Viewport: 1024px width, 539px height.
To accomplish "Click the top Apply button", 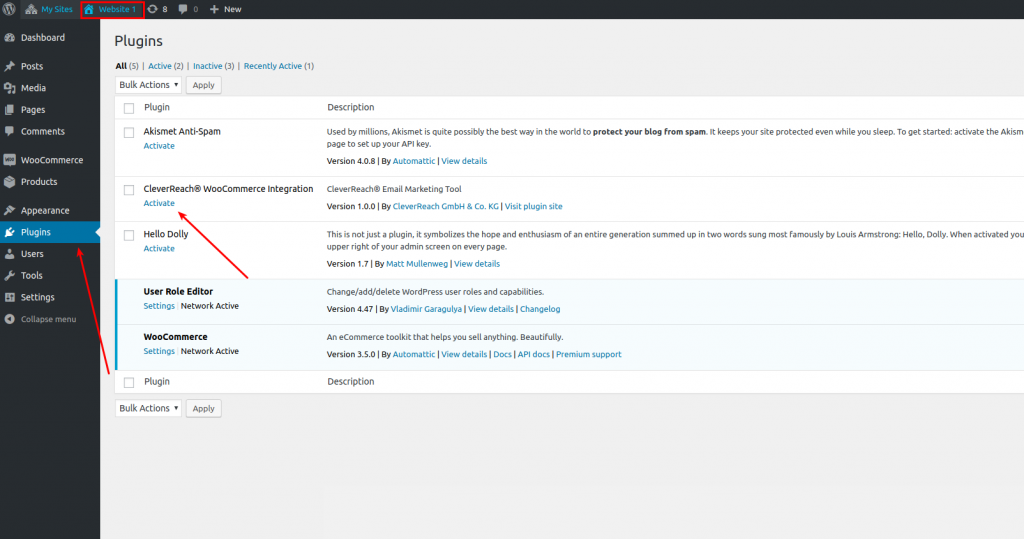I will [x=204, y=85].
